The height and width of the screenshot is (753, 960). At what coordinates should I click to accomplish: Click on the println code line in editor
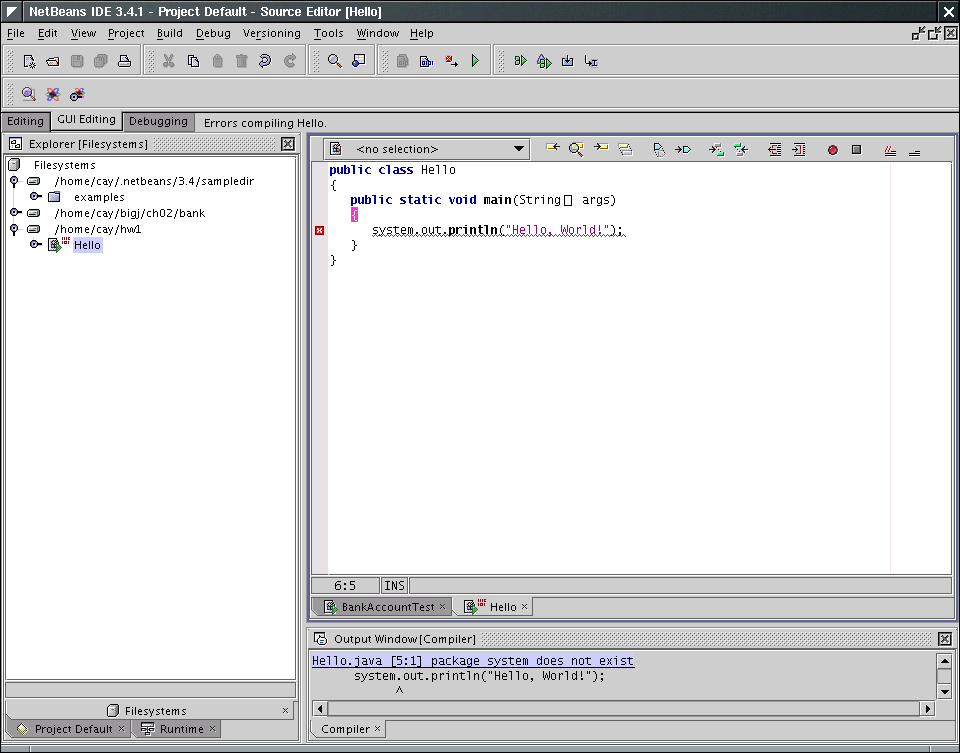point(497,230)
